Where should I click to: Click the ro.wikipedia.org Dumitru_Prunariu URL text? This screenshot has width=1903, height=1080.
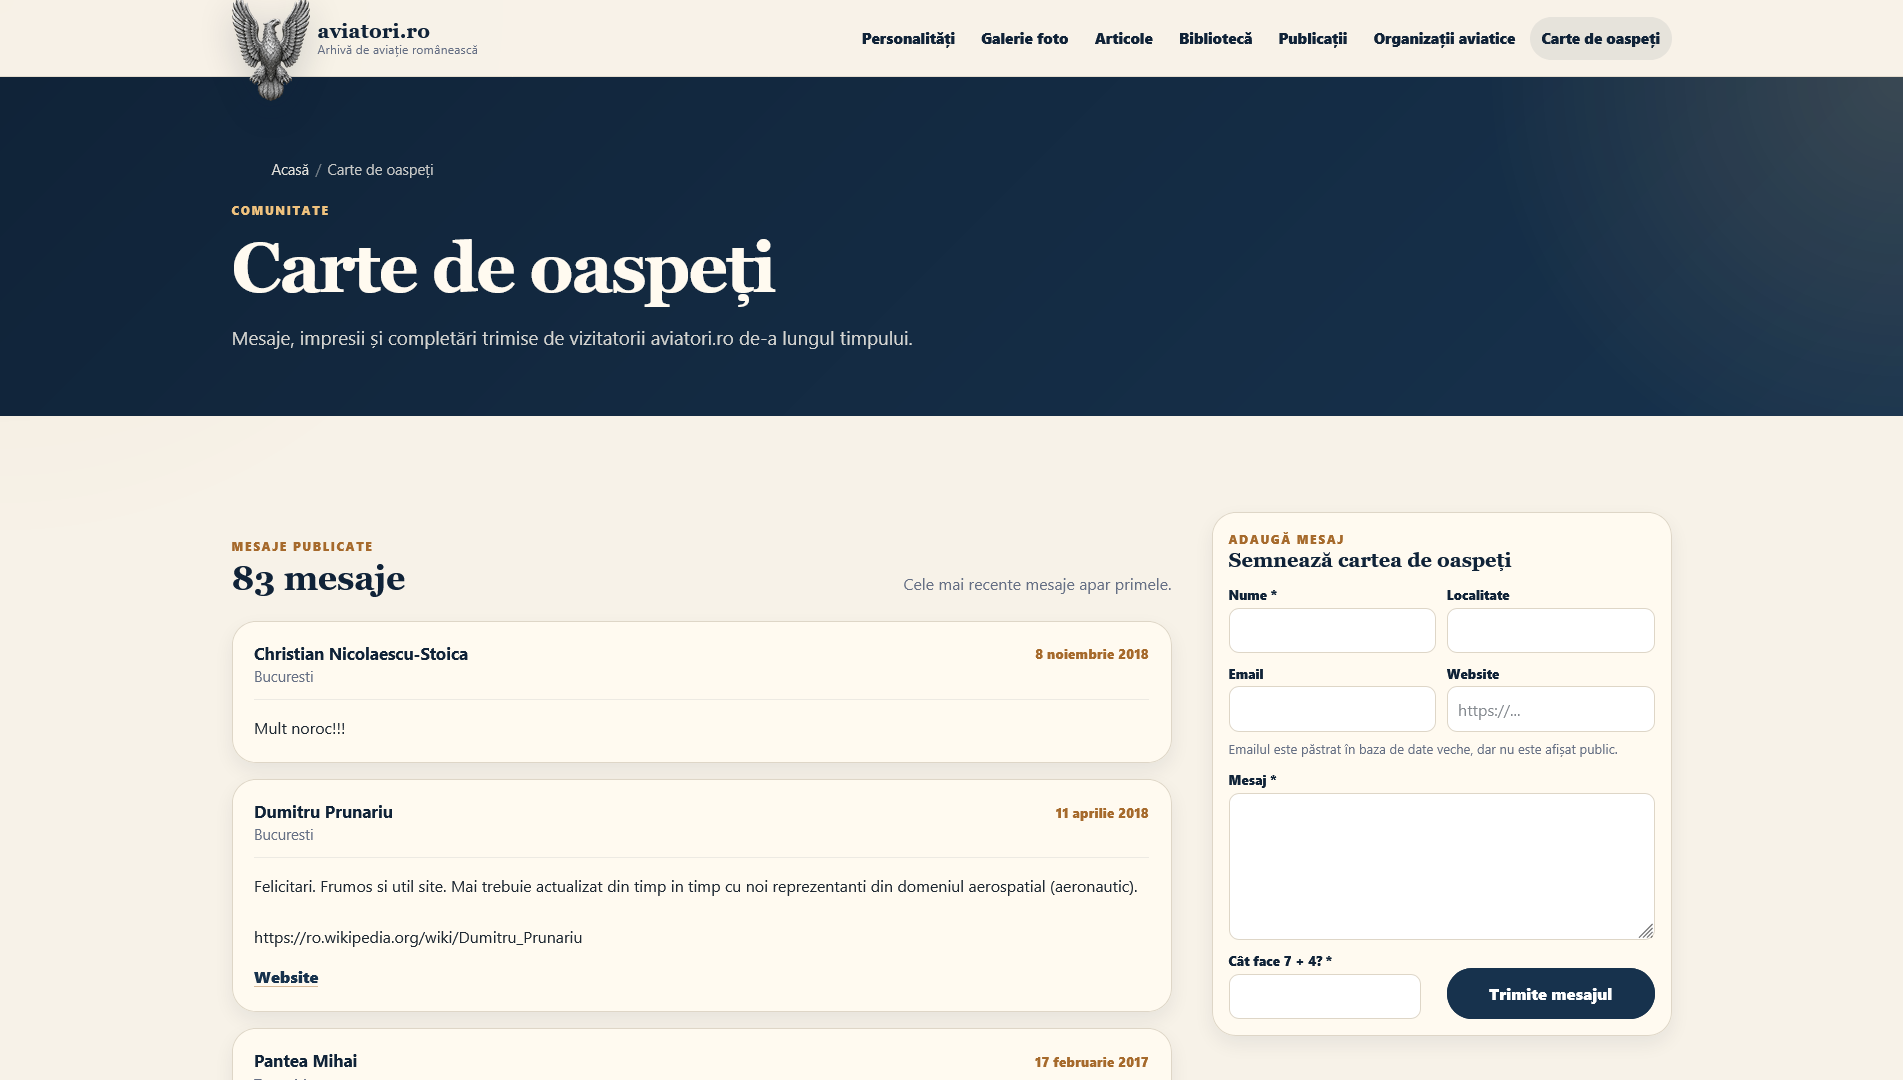coord(418,937)
